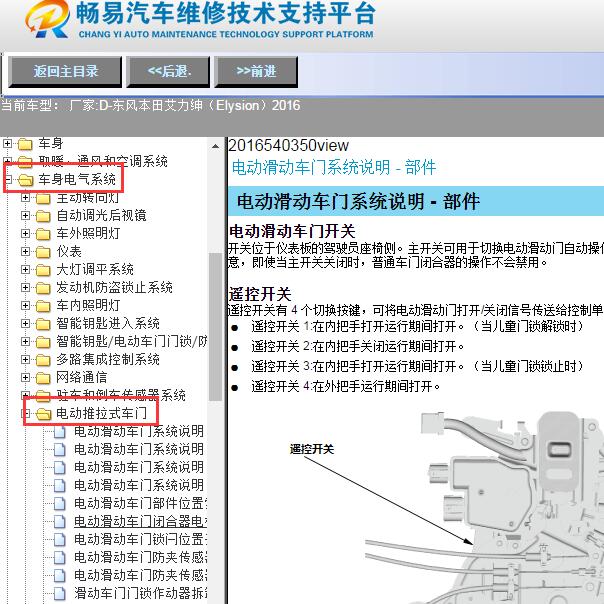Screen dimensions: 604x604
Task: Click the tree panel vertical scrollbar thumb
Action: point(215,327)
